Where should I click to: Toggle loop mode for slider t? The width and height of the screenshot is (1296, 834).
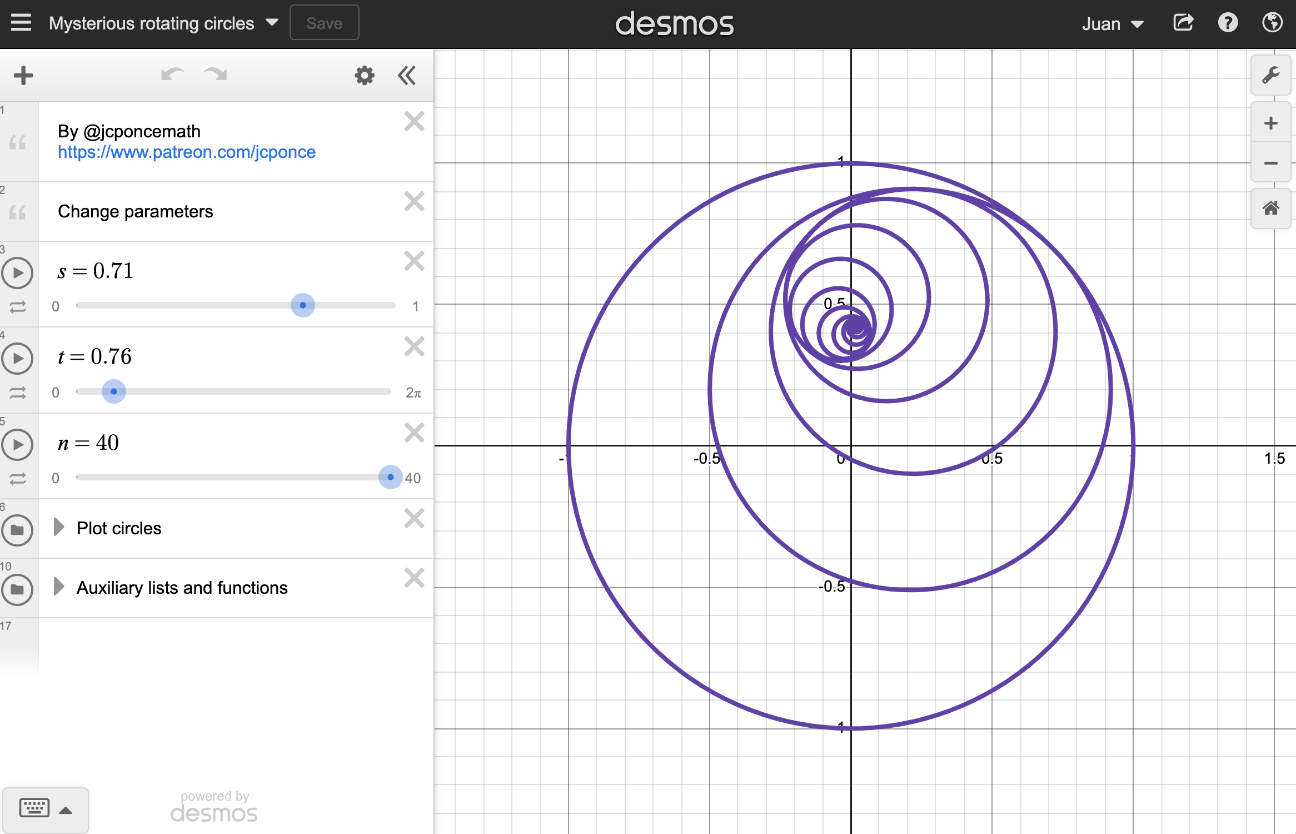click(x=17, y=393)
